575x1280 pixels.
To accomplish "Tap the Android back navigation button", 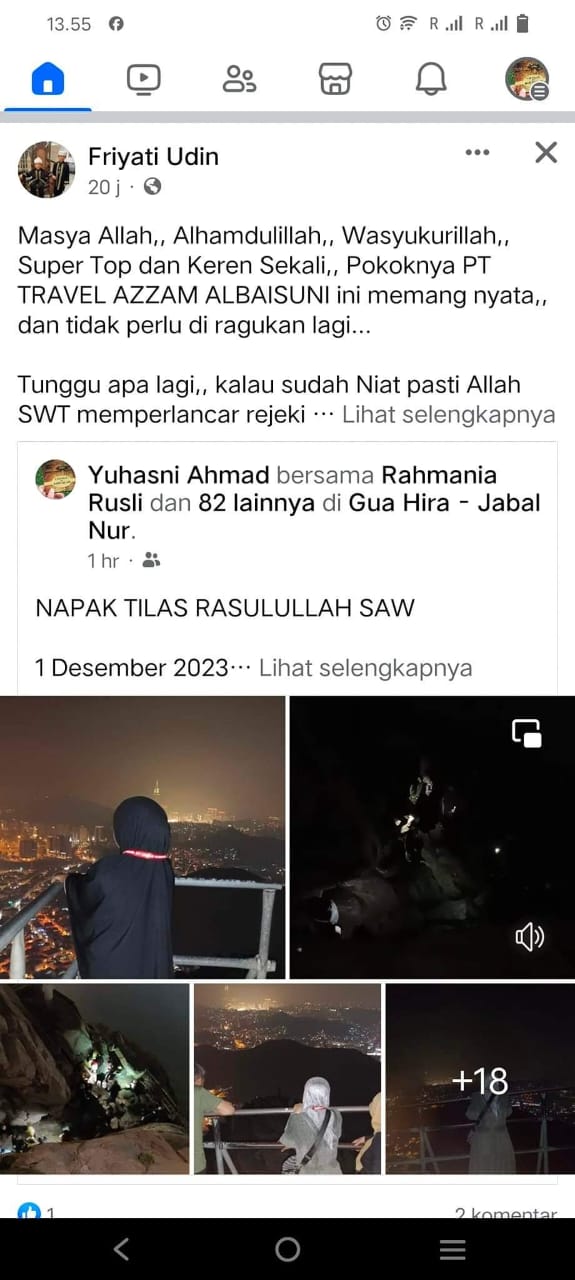I will point(121,1249).
